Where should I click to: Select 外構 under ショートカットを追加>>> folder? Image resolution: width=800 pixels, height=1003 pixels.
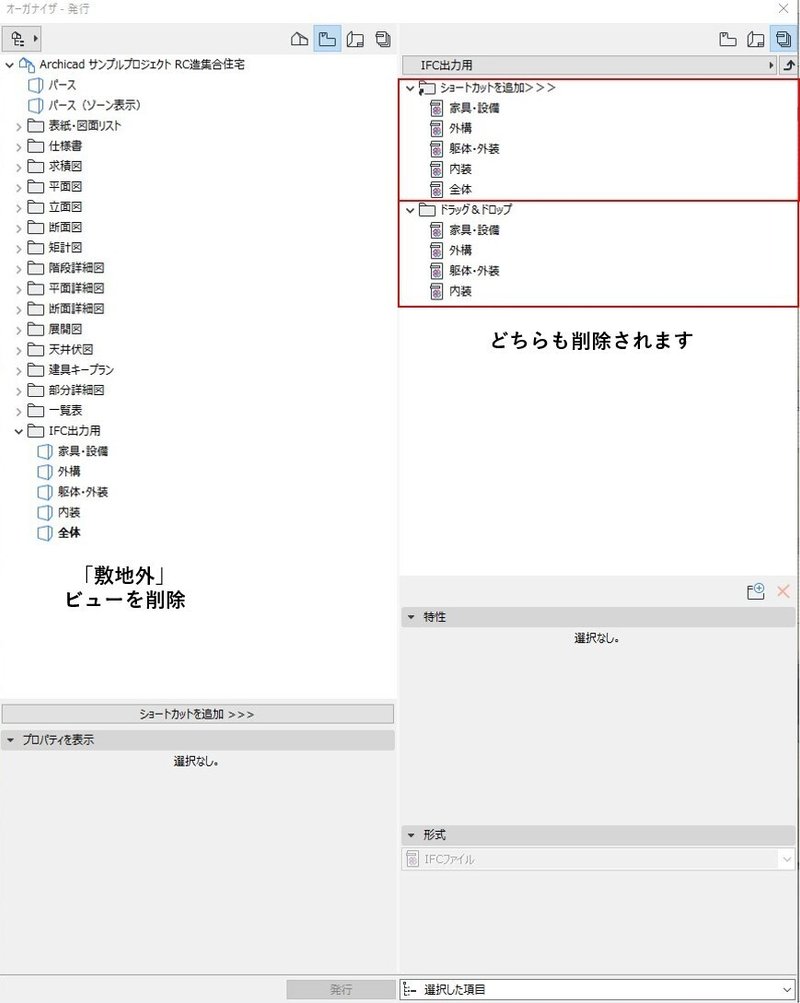click(x=460, y=129)
